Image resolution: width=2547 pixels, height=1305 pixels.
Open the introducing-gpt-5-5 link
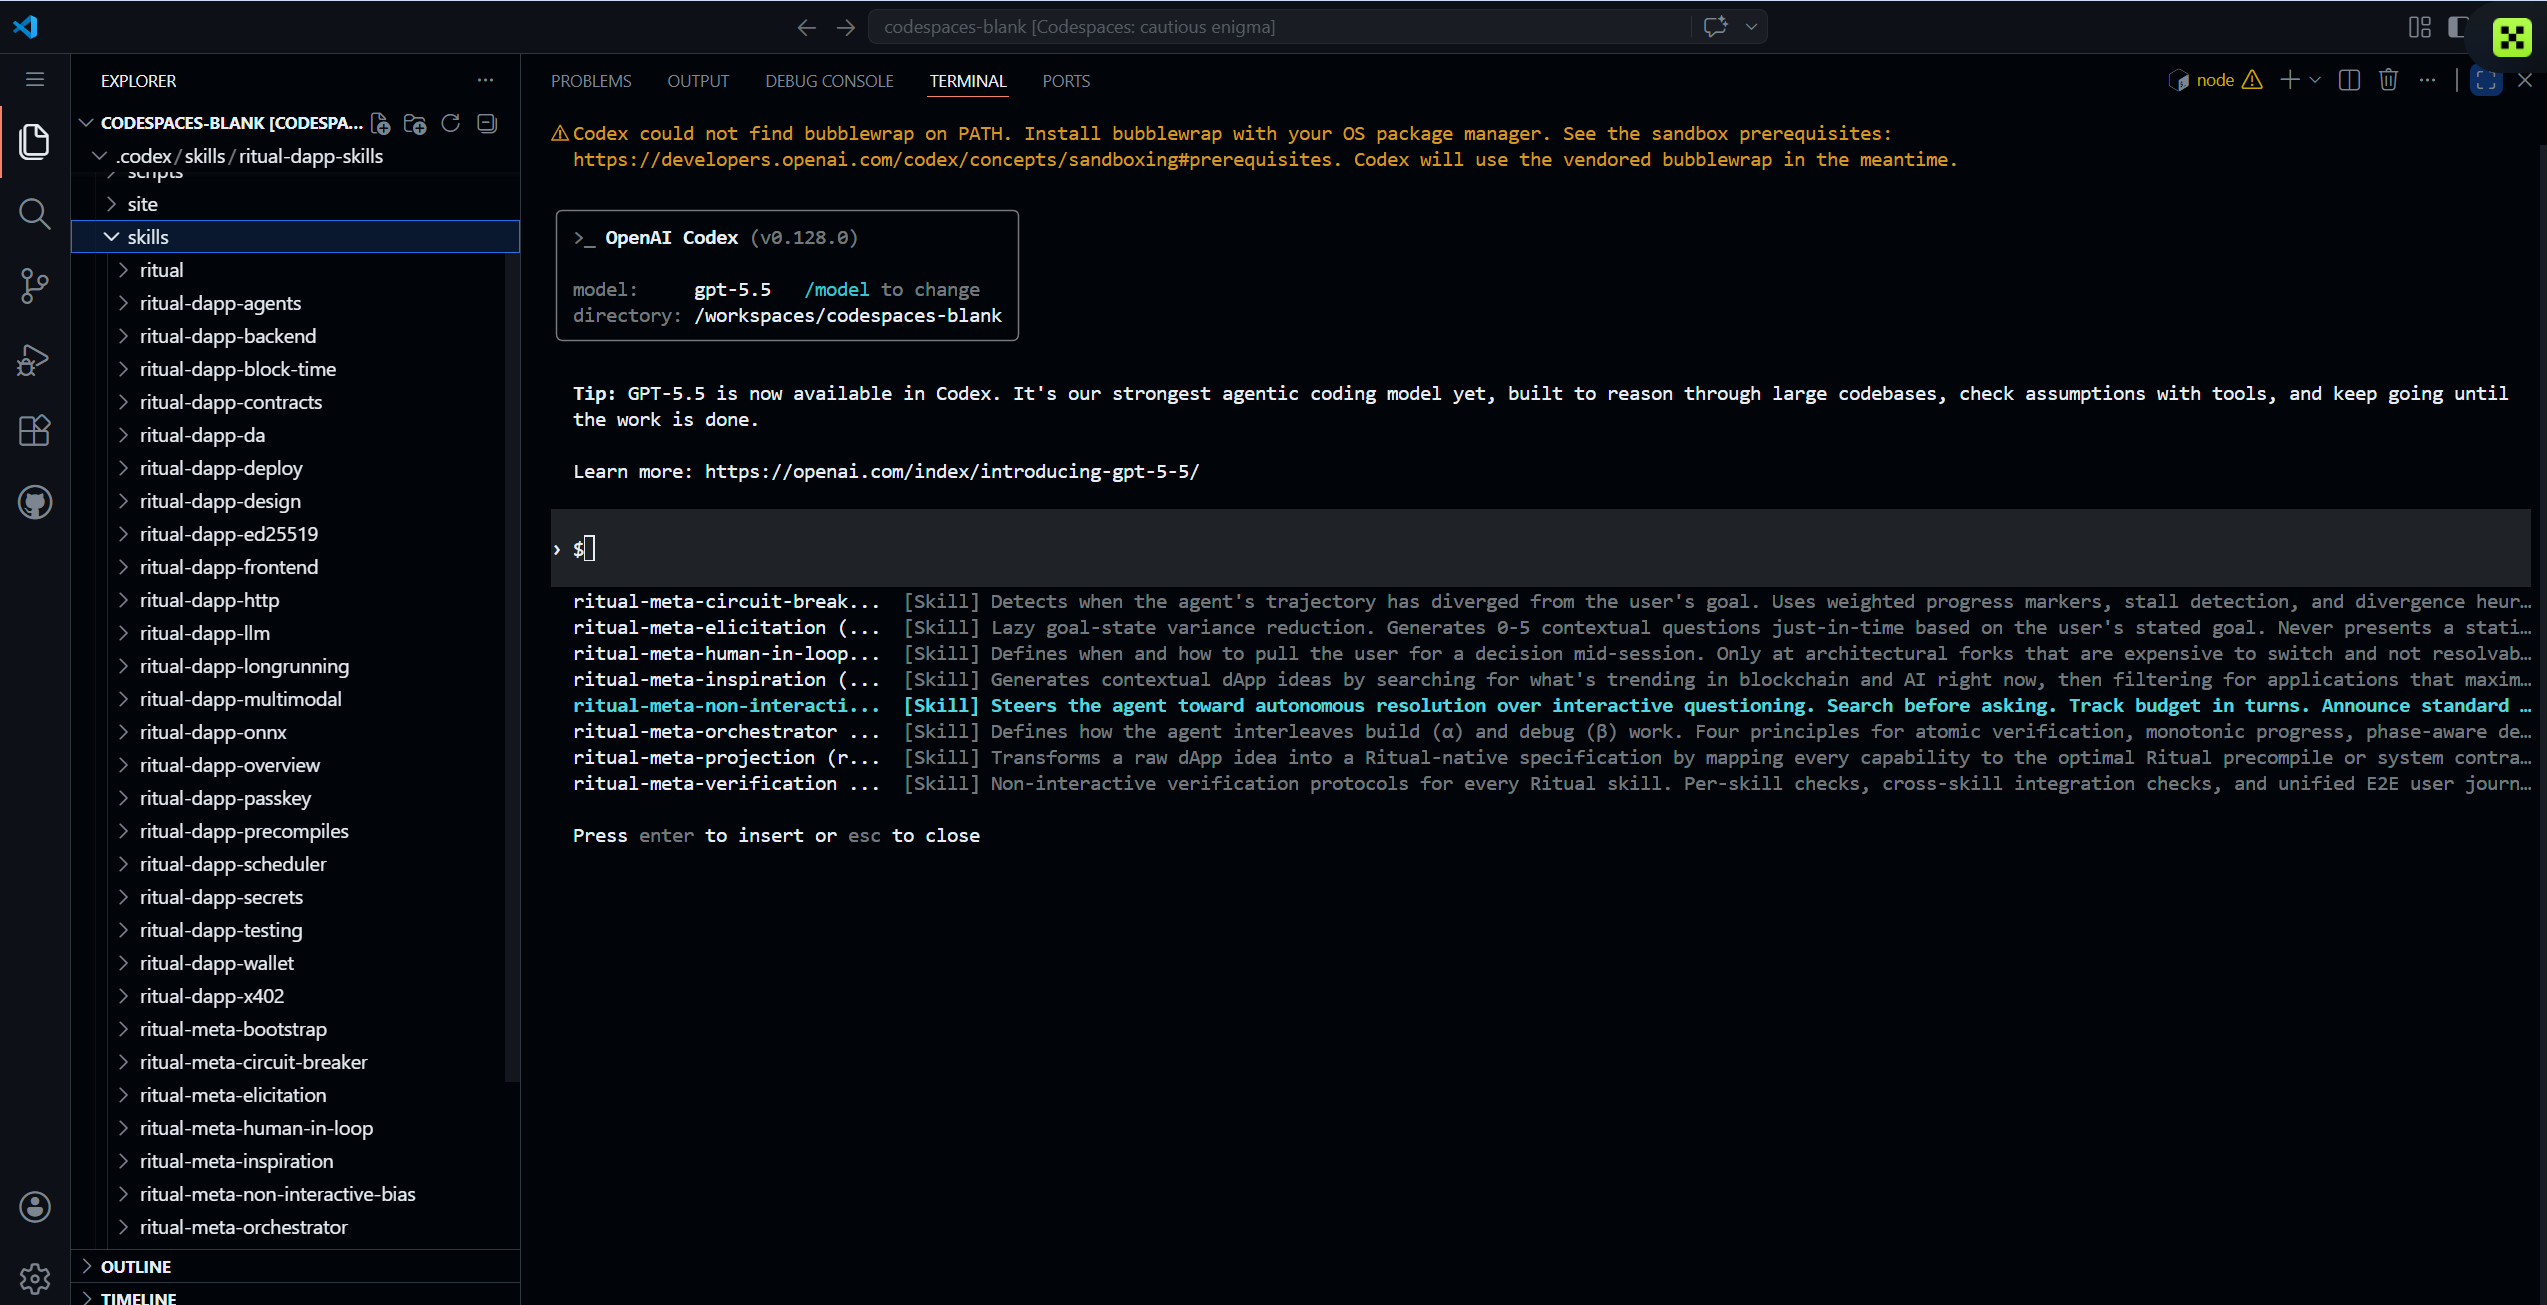click(x=952, y=472)
